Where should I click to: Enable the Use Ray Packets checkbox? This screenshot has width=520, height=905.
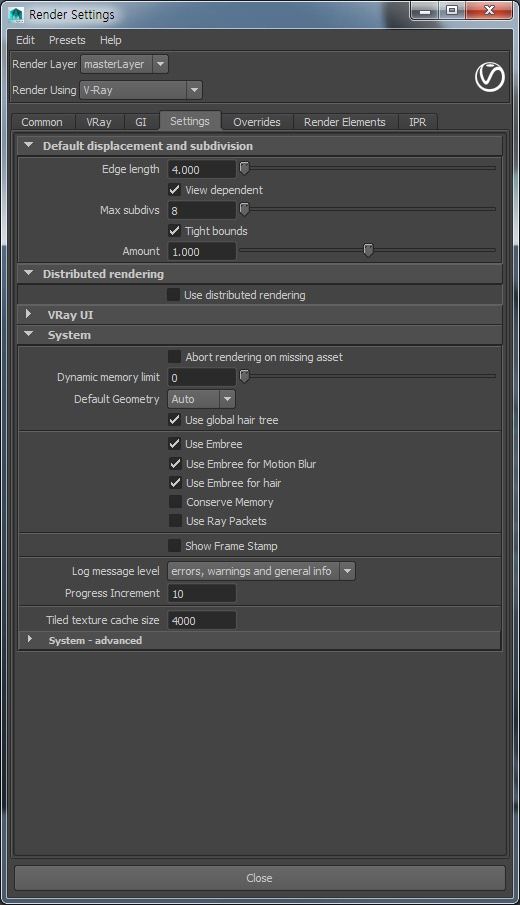coord(175,521)
